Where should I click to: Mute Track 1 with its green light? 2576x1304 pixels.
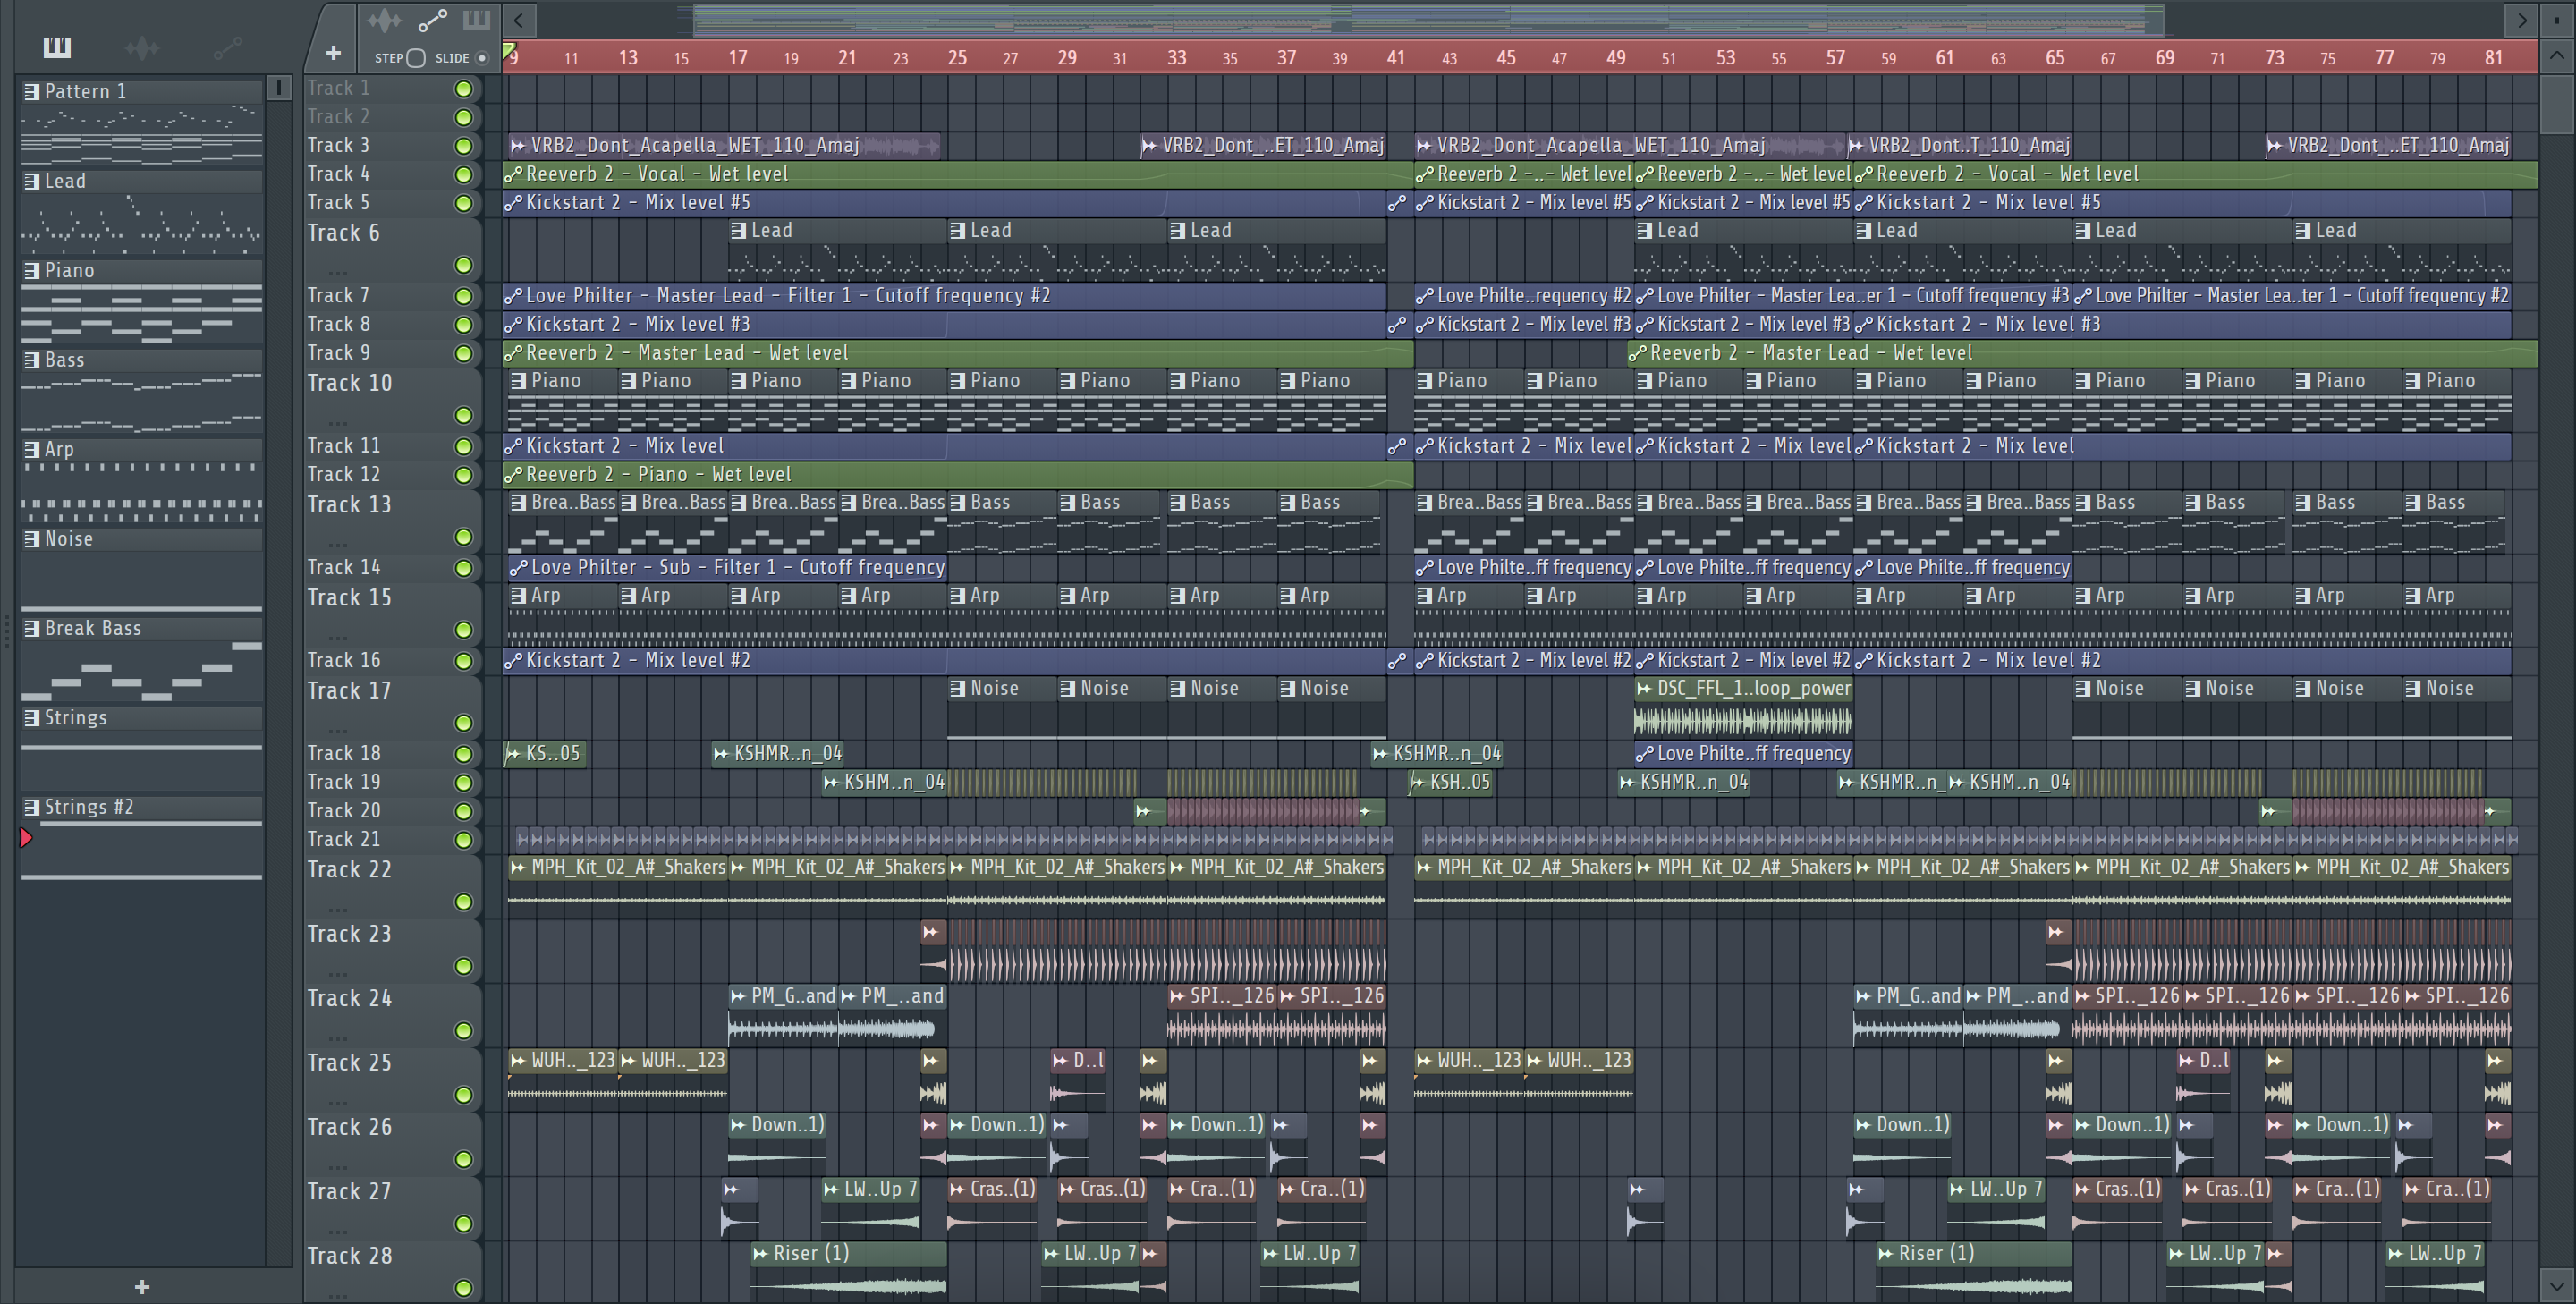[x=463, y=89]
